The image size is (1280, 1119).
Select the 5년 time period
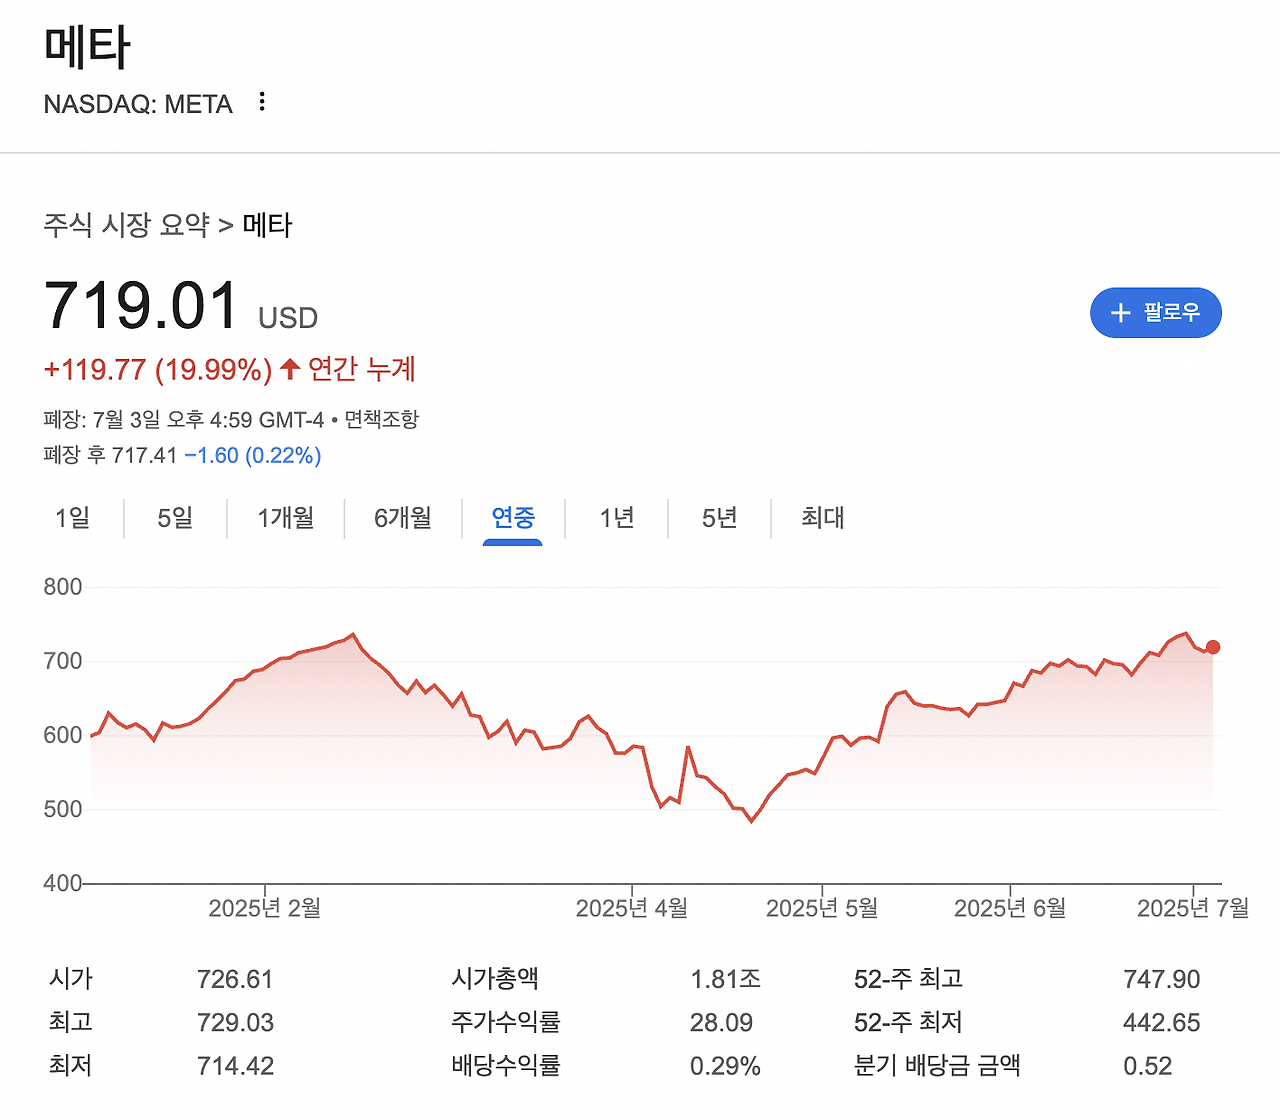(x=717, y=519)
